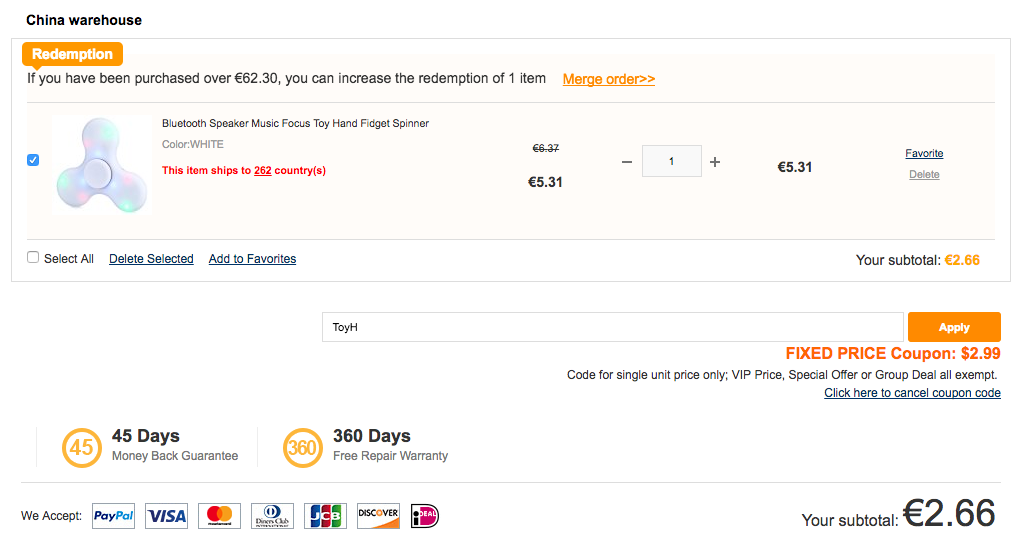Click the iDEAL payment icon
The height and width of the screenshot is (546, 1013).
point(424,516)
